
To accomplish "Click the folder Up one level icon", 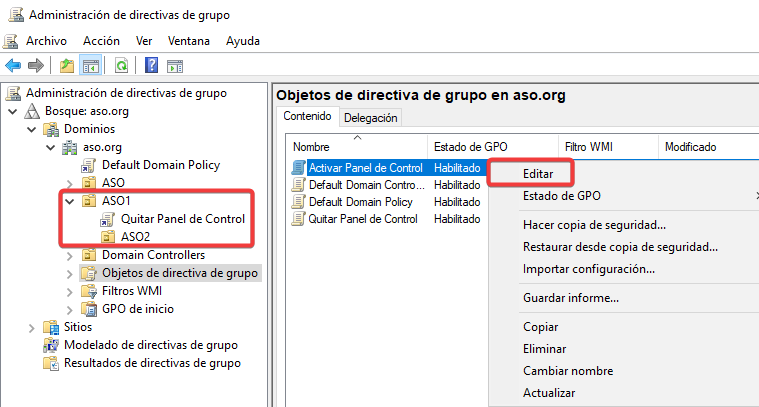I will pyautogui.click(x=67, y=66).
